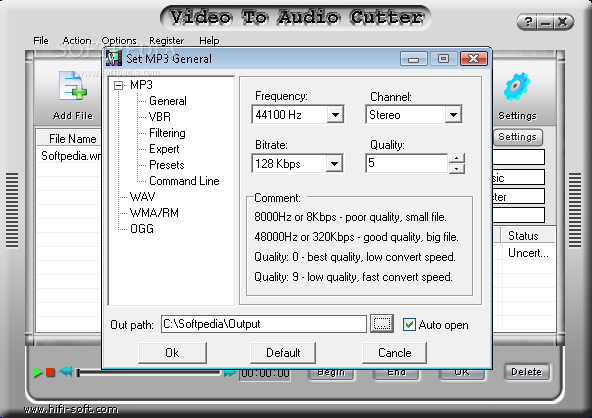
Task: Select Filtering in the MP3 tree
Action: point(167,133)
